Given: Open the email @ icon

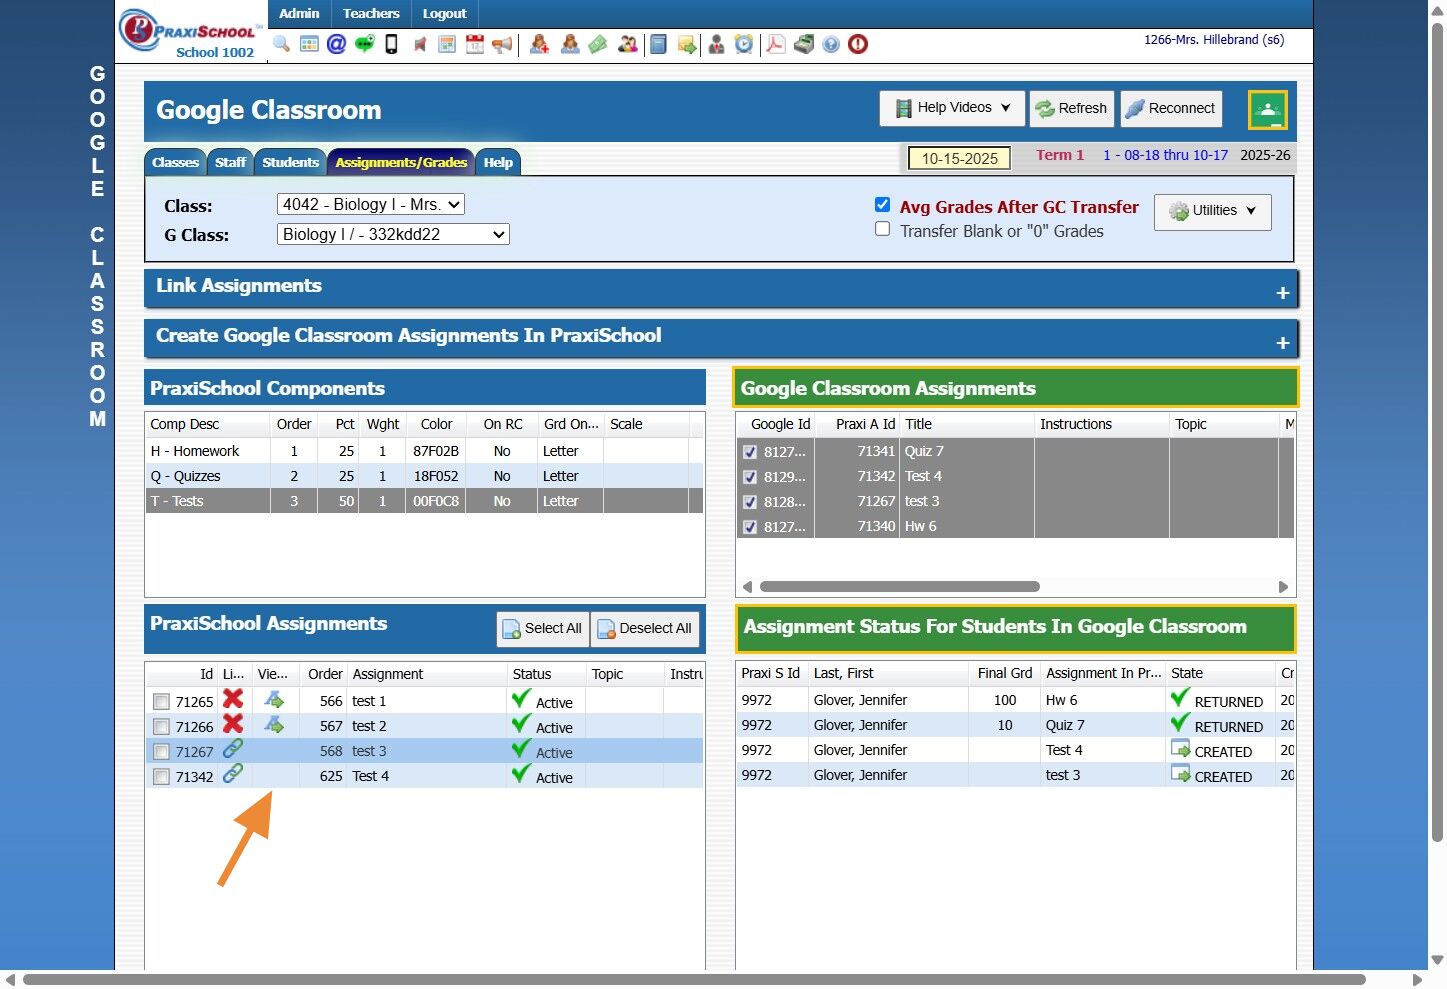Looking at the screenshot, I should (336, 44).
